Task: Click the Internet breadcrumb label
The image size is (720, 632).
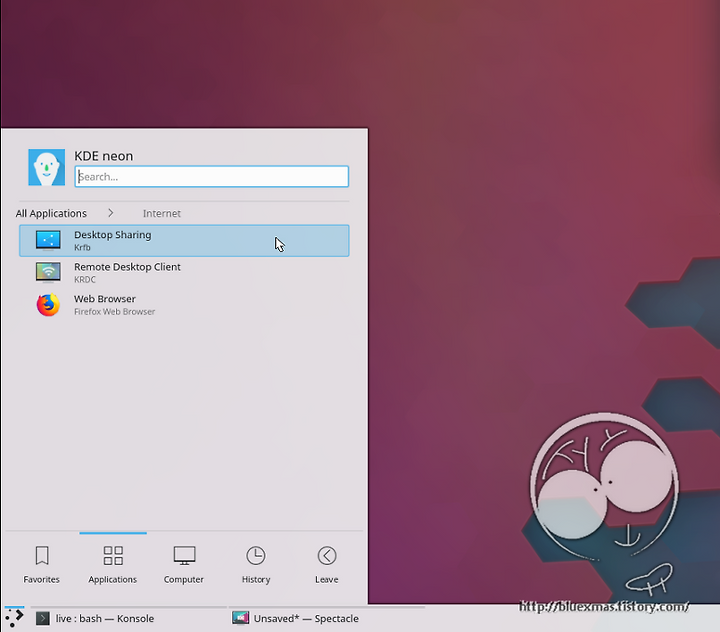Action: [162, 214]
